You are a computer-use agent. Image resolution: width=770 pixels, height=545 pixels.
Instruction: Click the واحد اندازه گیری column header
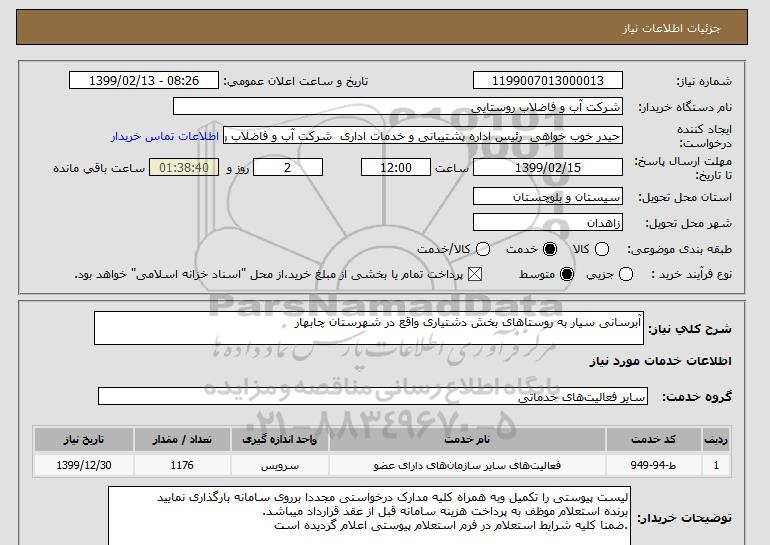[279, 439]
